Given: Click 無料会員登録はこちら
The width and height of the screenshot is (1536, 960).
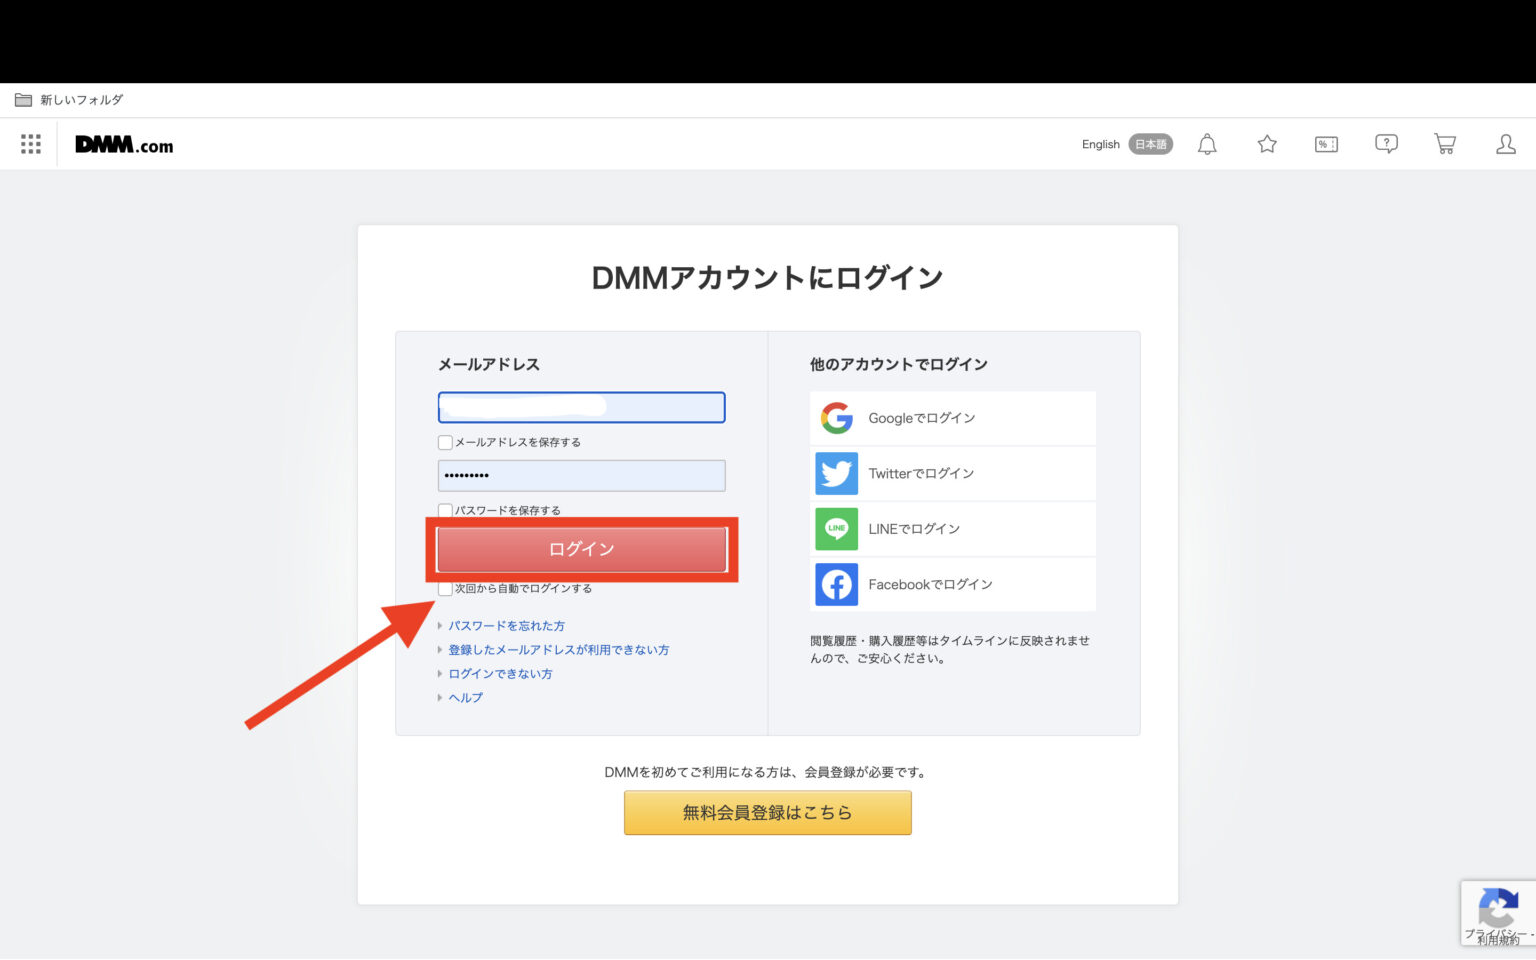Looking at the screenshot, I should (767, 812).
